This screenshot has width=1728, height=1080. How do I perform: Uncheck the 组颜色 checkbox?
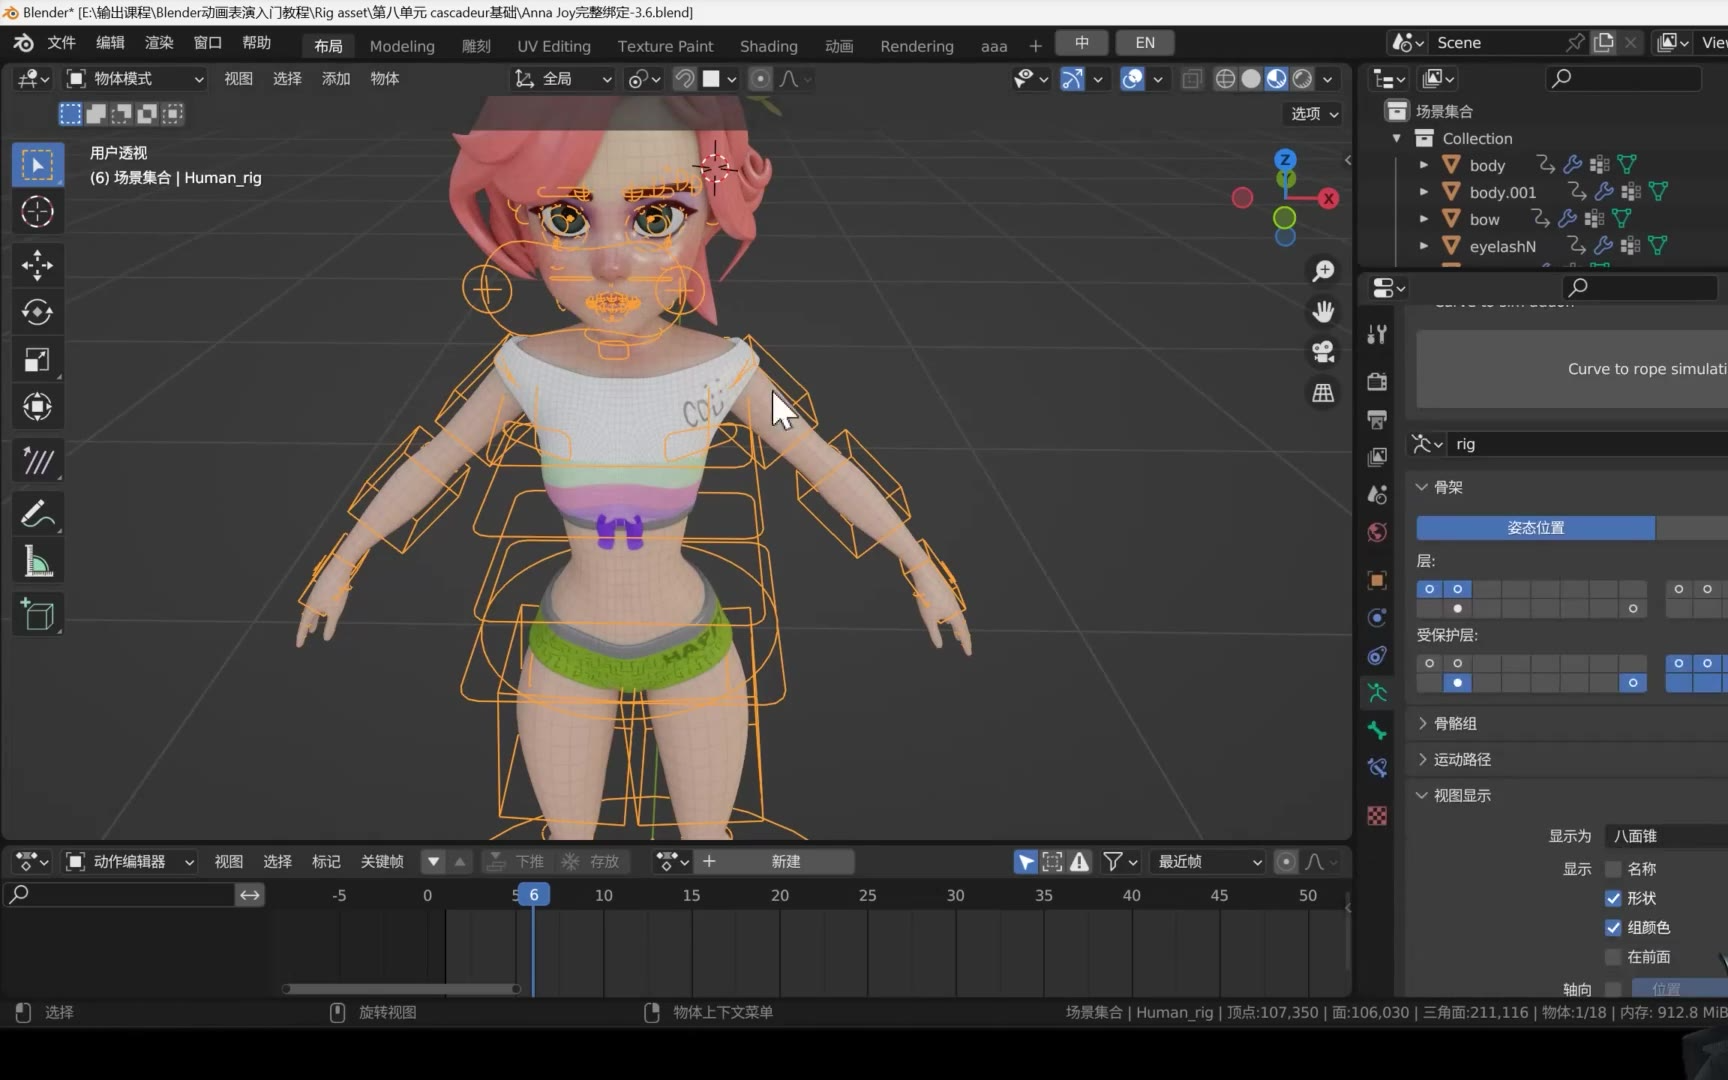1613,927
